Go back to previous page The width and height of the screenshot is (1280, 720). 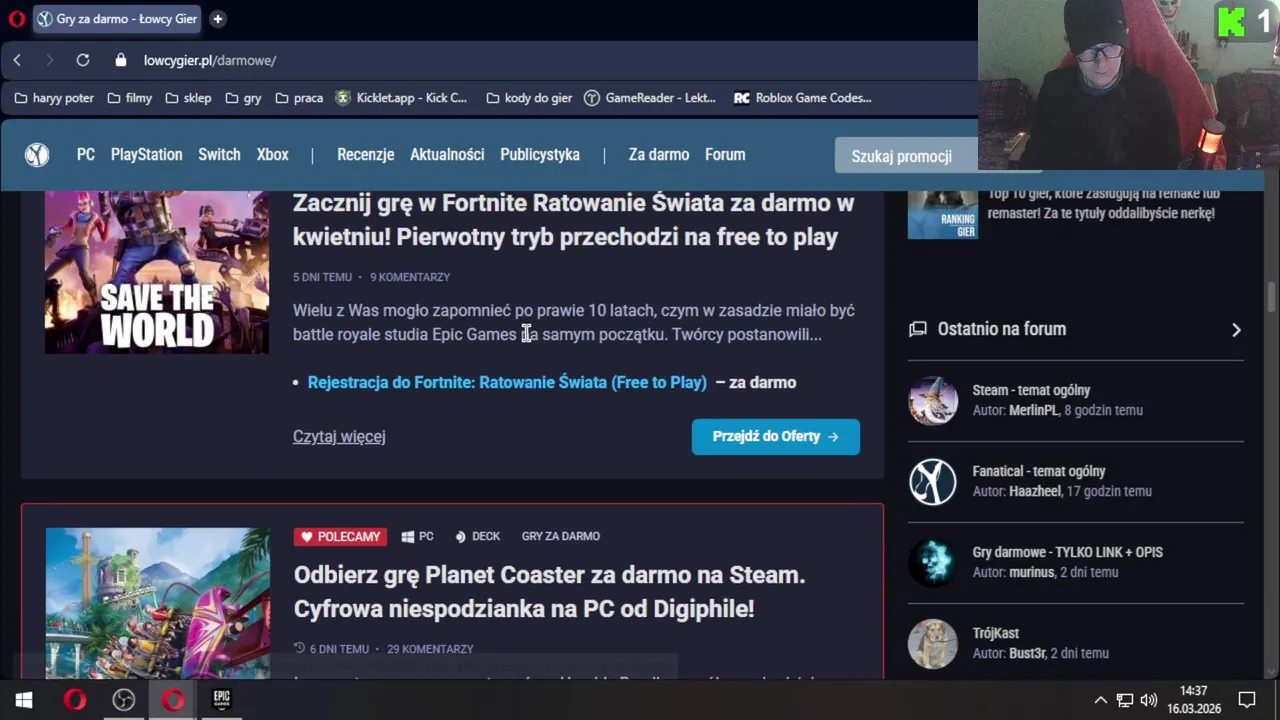pyautogui.click(x=17, y=60)
